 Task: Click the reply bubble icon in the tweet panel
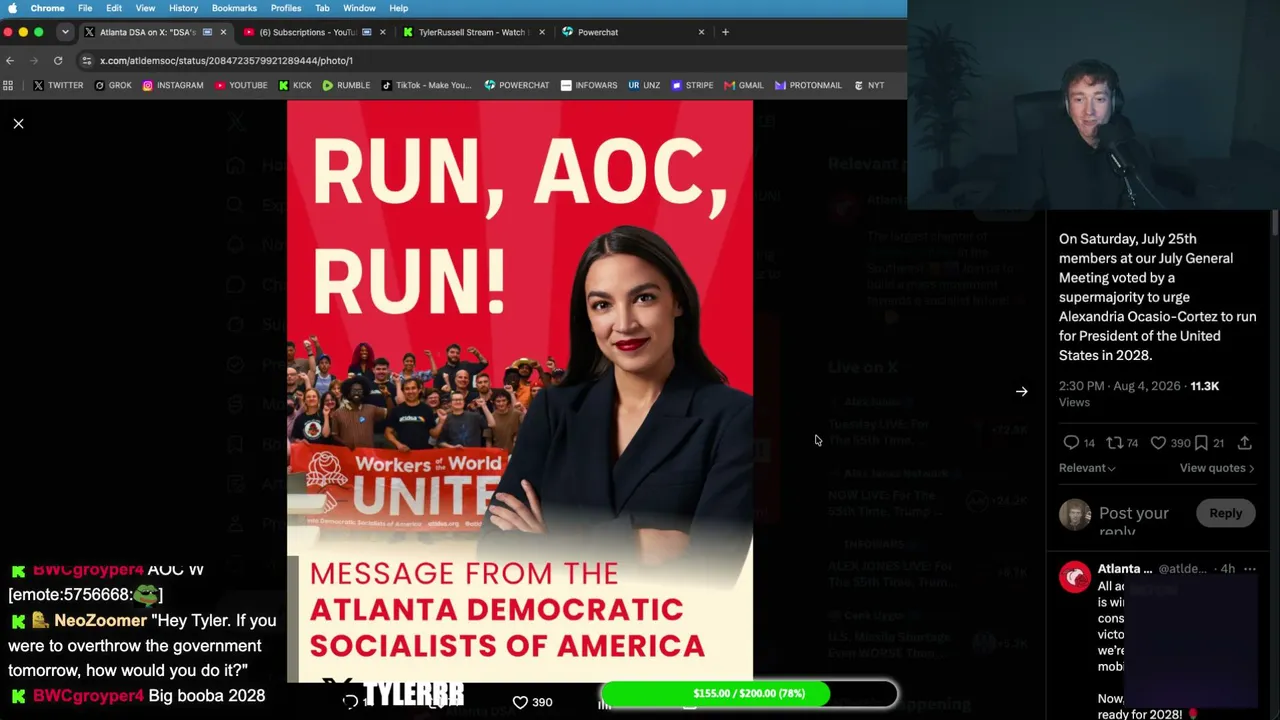click(1071, 442)
